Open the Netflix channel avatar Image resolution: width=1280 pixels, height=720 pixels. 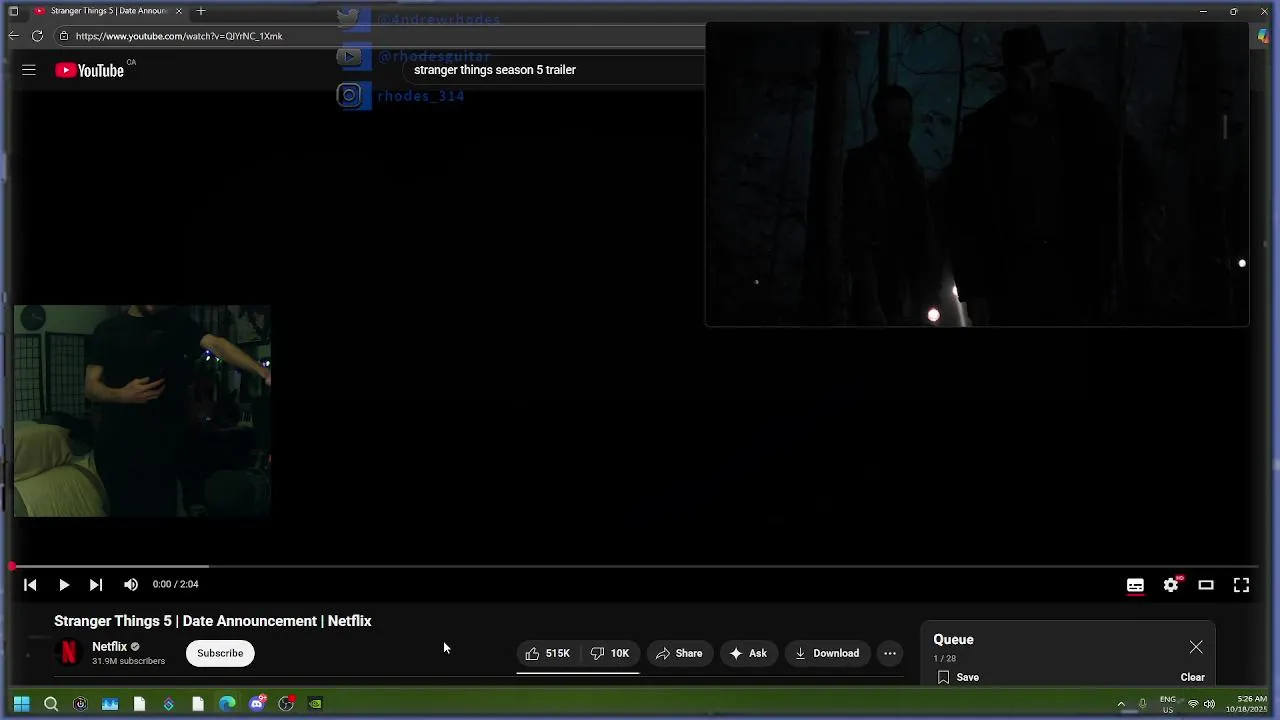[69, 653]
